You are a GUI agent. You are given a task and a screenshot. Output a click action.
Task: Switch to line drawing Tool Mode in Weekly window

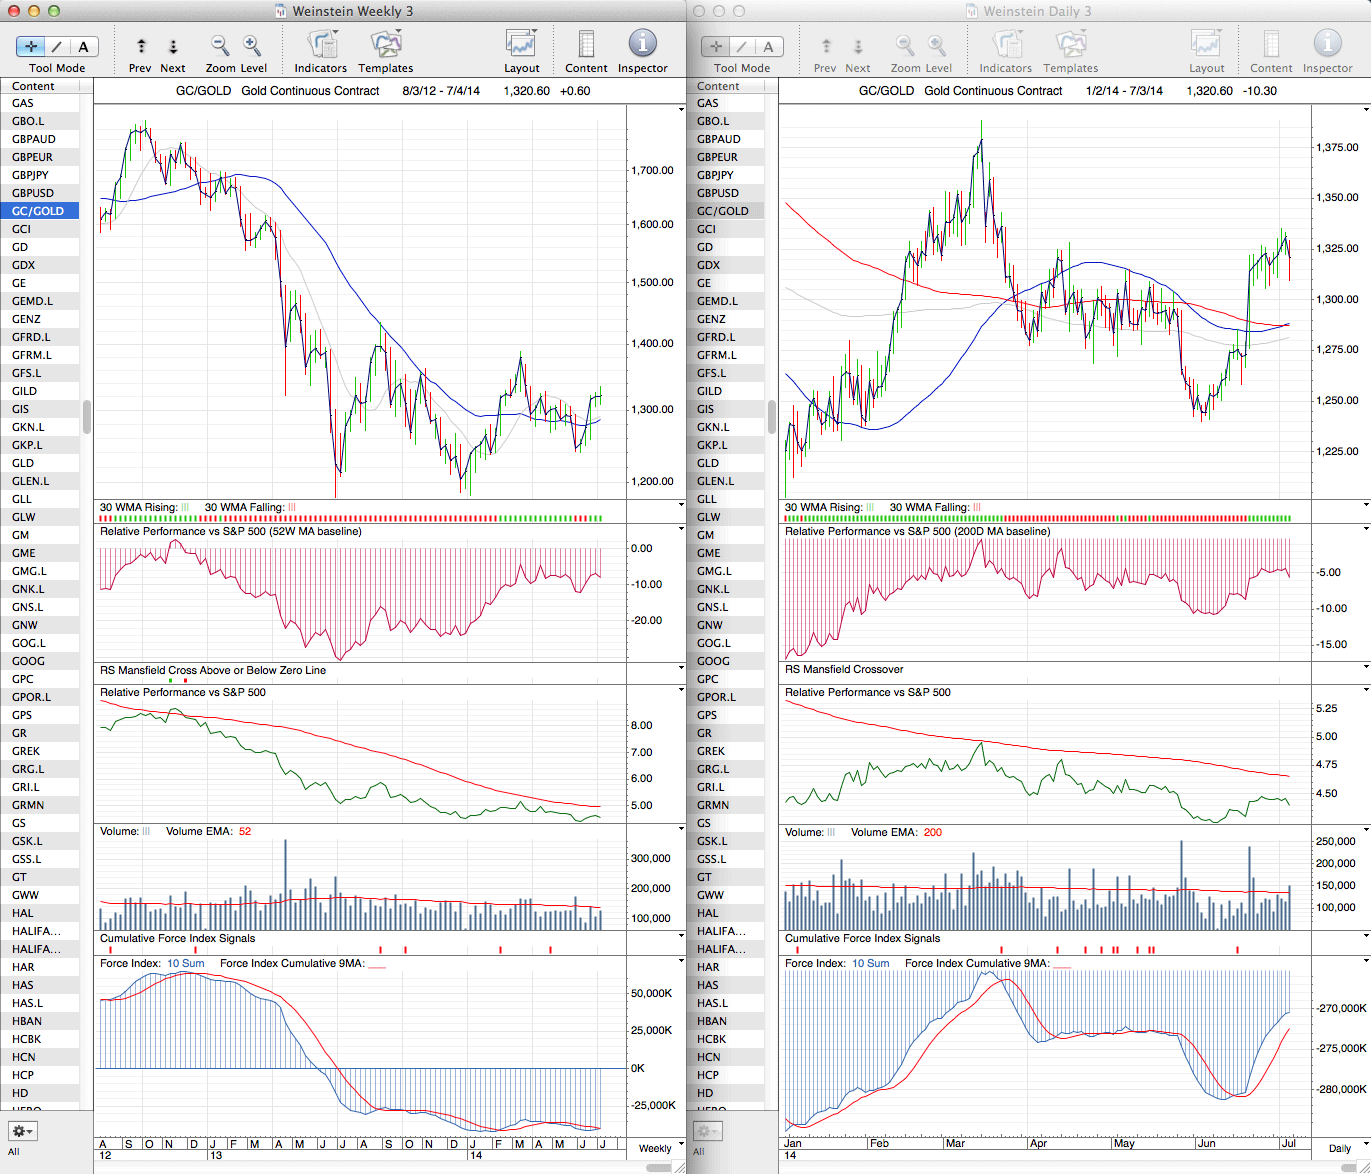point(57,47)
